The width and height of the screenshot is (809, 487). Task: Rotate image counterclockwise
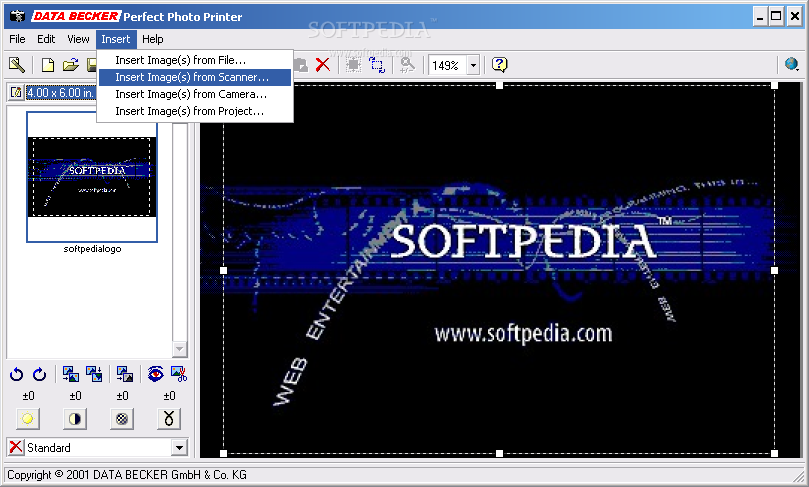pyautogui.click(x=17, y=375)
